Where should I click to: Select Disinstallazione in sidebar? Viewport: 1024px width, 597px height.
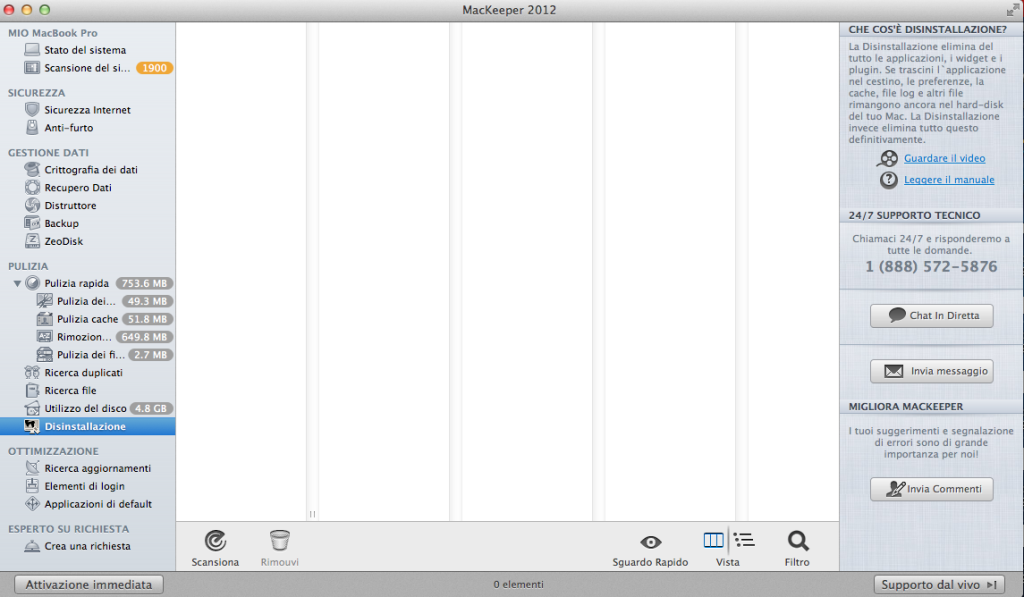coord(88,426)
